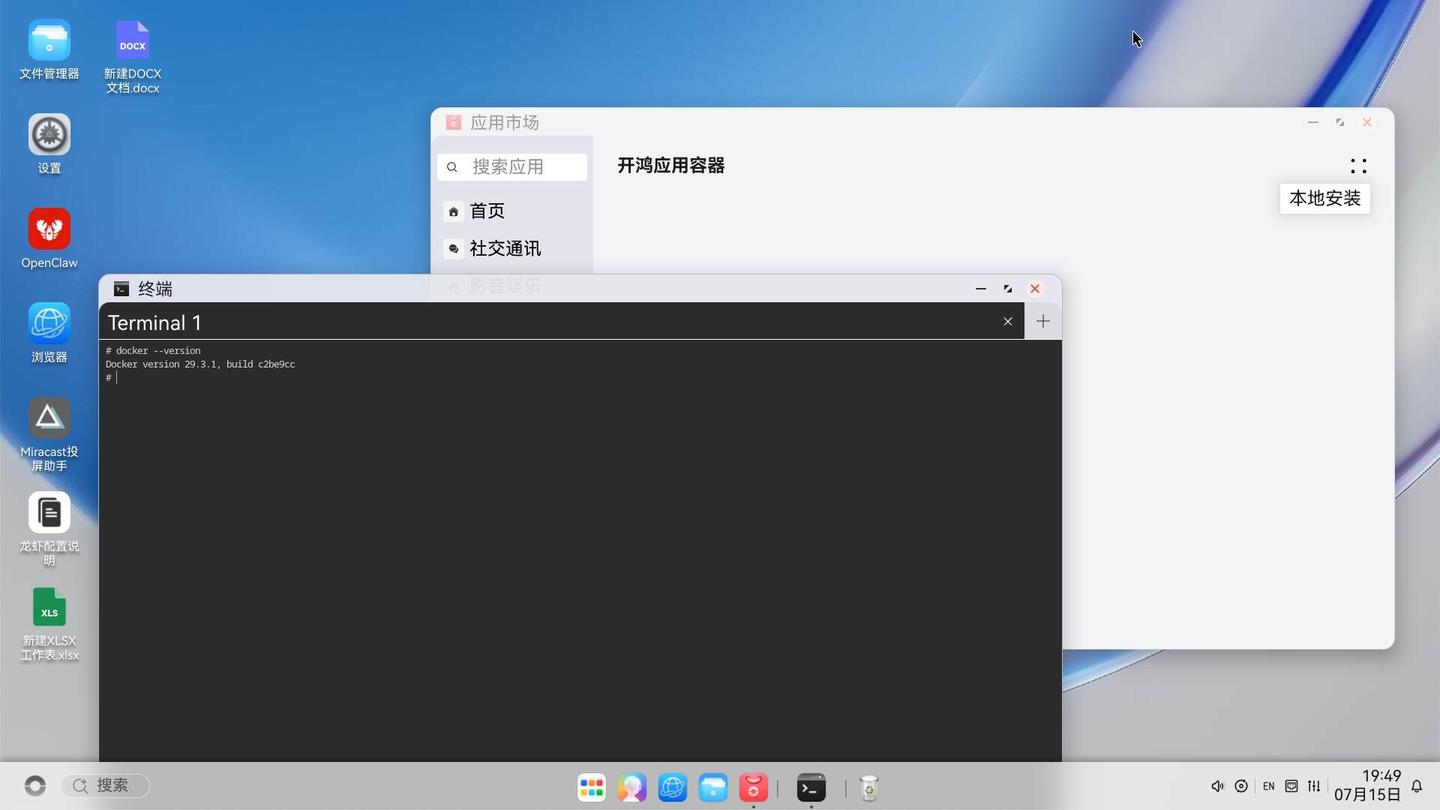
Task: Click the chat bubble icon beside 社交通讯
Action: pos(453,249)
